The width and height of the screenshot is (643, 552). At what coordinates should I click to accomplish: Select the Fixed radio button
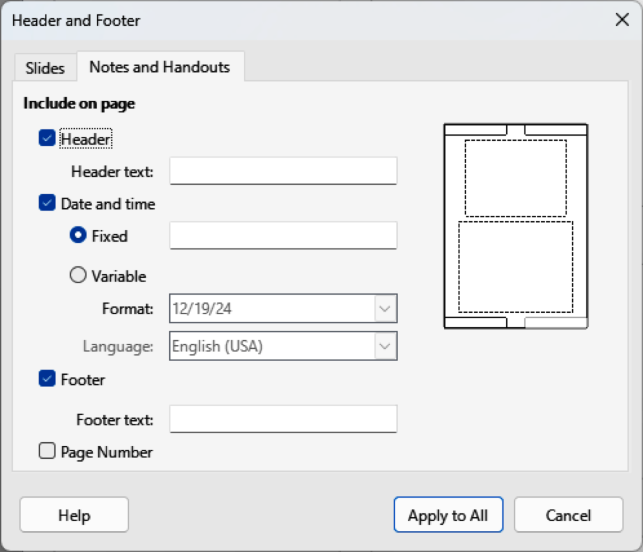tap(78, 236)
